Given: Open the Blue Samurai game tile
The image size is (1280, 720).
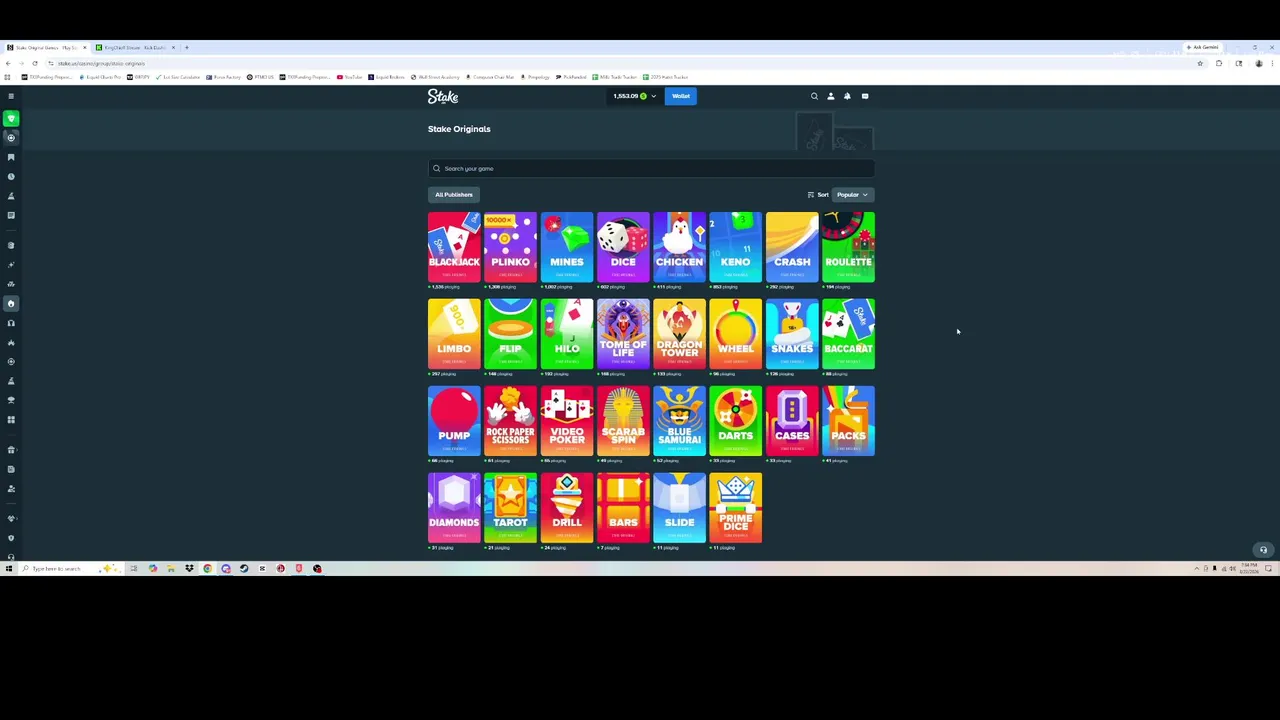Looking at the screenshot, I should pos(679,420).
